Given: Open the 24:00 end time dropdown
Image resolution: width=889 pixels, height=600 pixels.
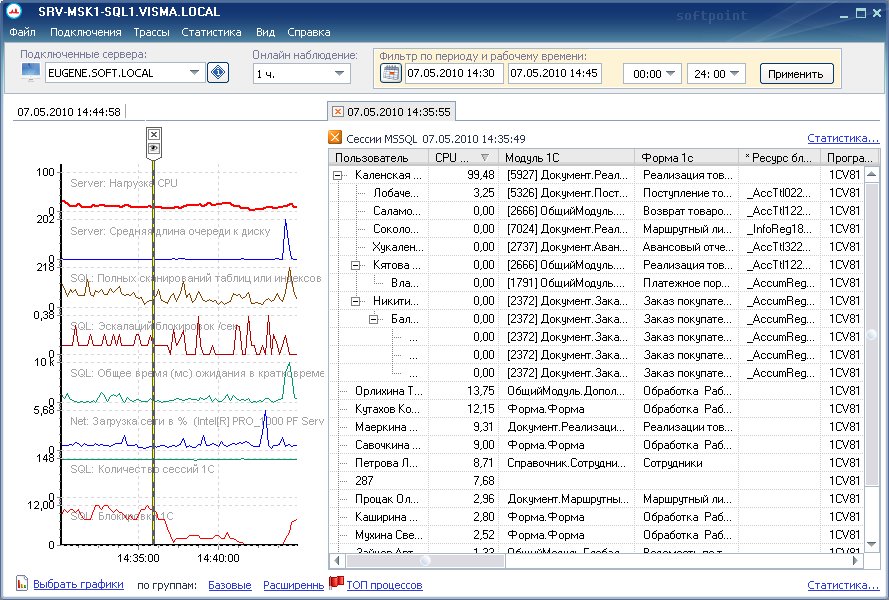Looking at the screenshot, I should (735, 74).
